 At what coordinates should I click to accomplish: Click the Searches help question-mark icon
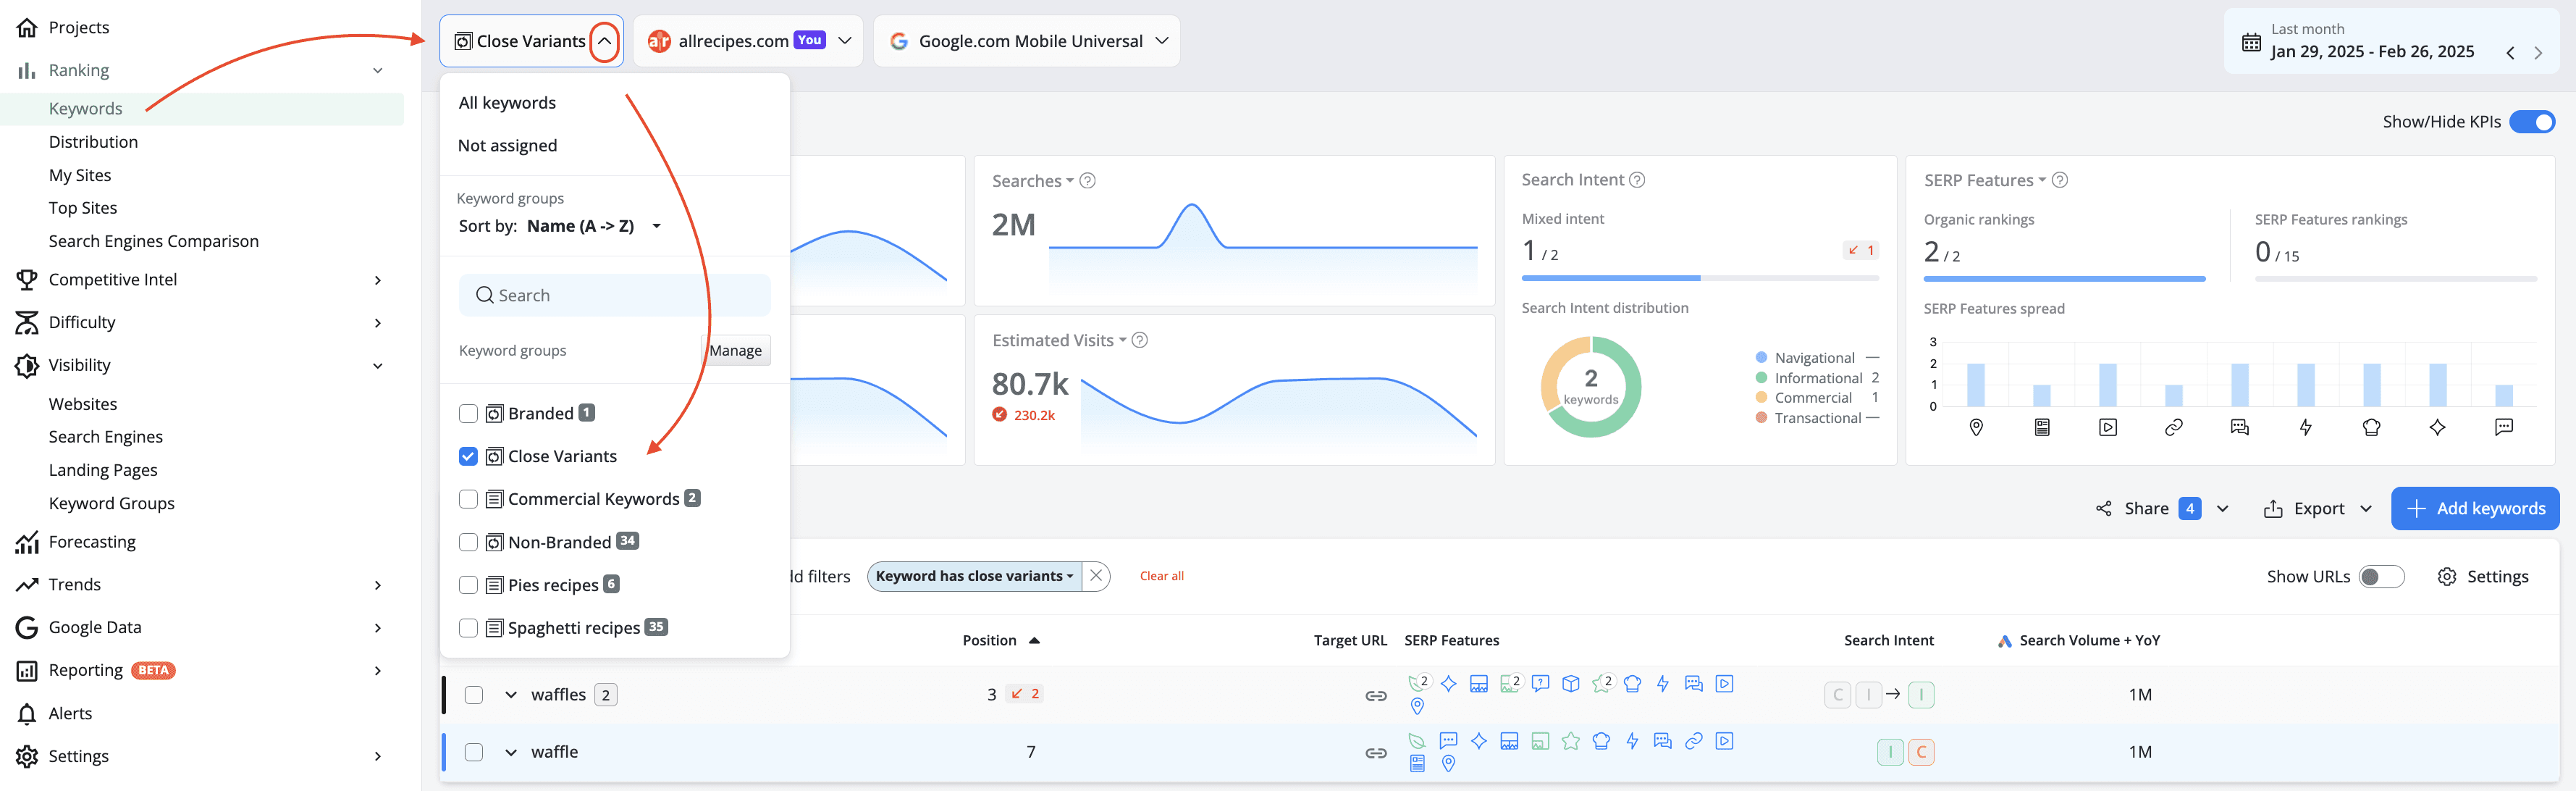[1088, 181]
